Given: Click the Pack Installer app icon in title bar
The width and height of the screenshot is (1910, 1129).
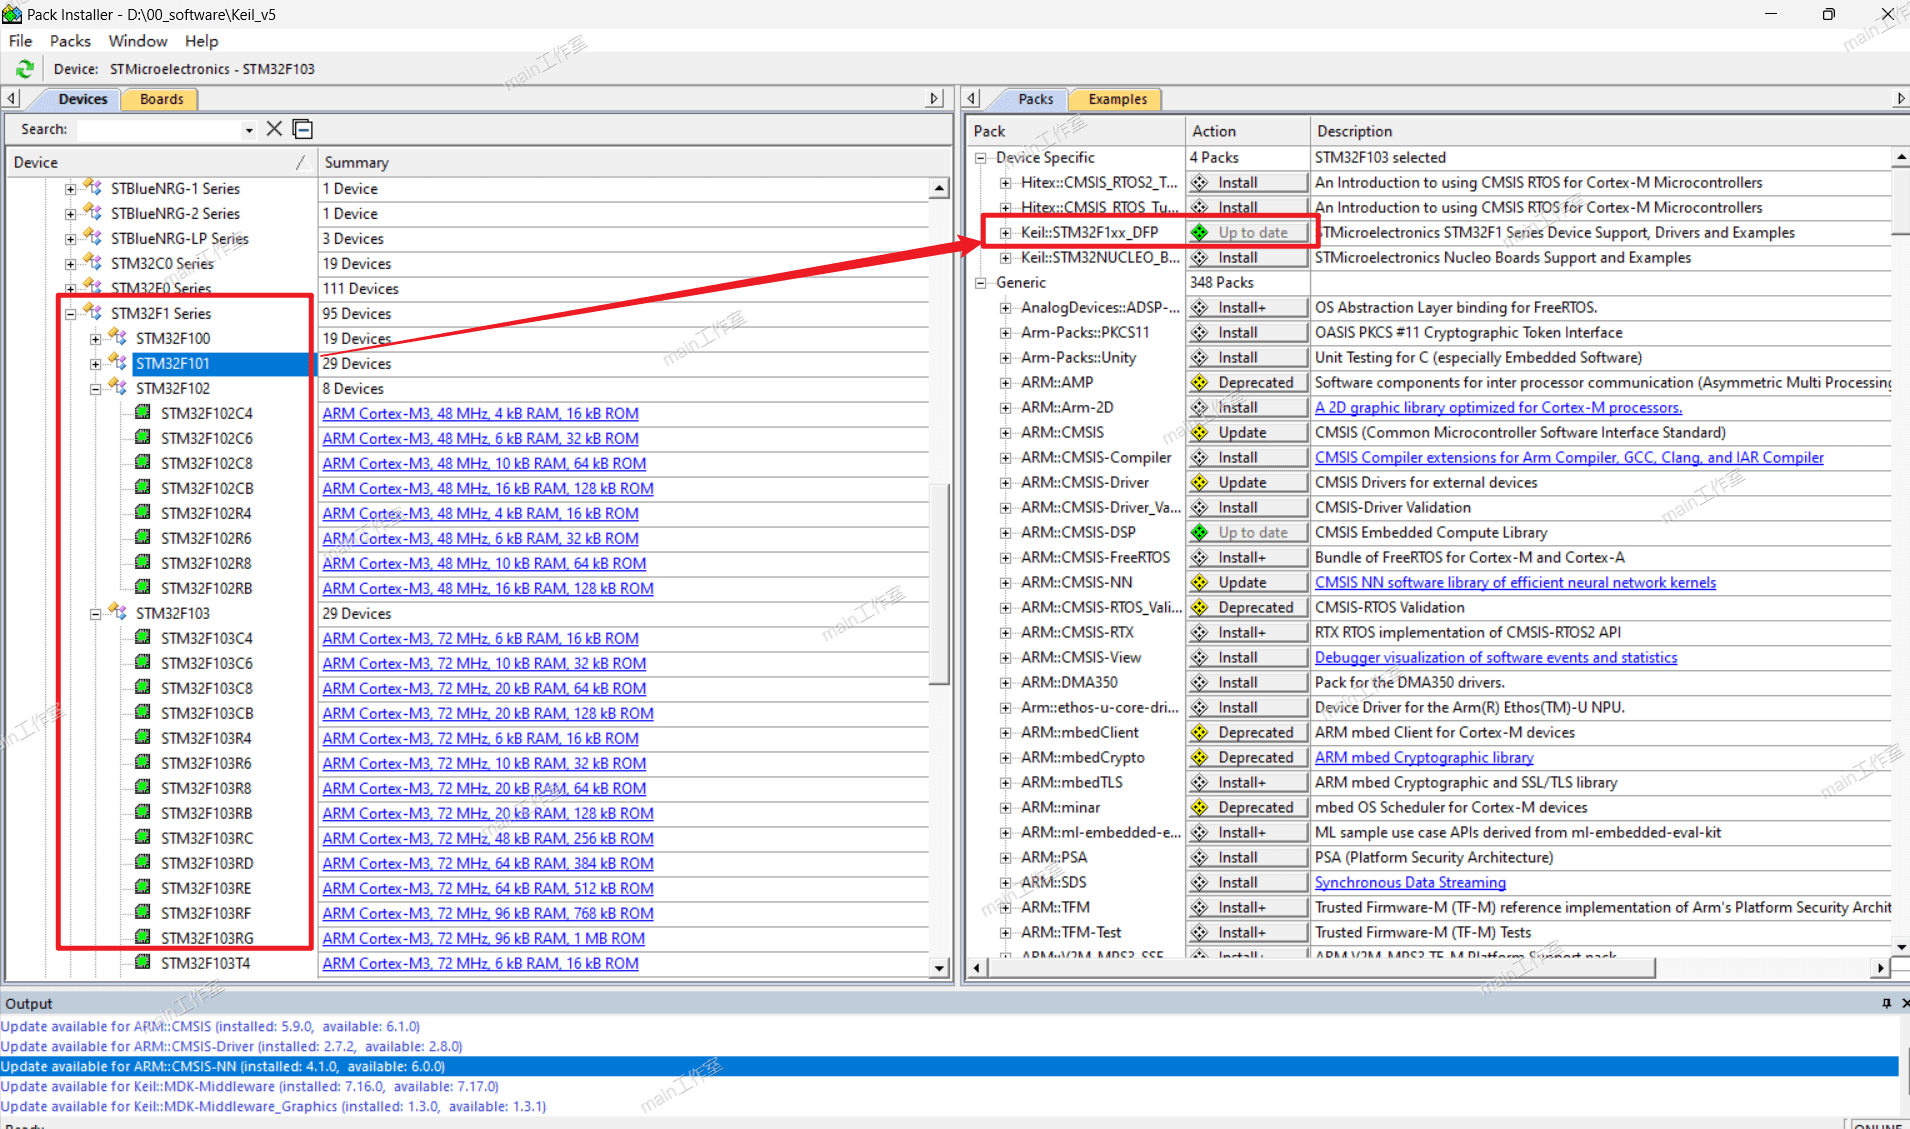Looking at the screenshot, I should tap(12, 14).
